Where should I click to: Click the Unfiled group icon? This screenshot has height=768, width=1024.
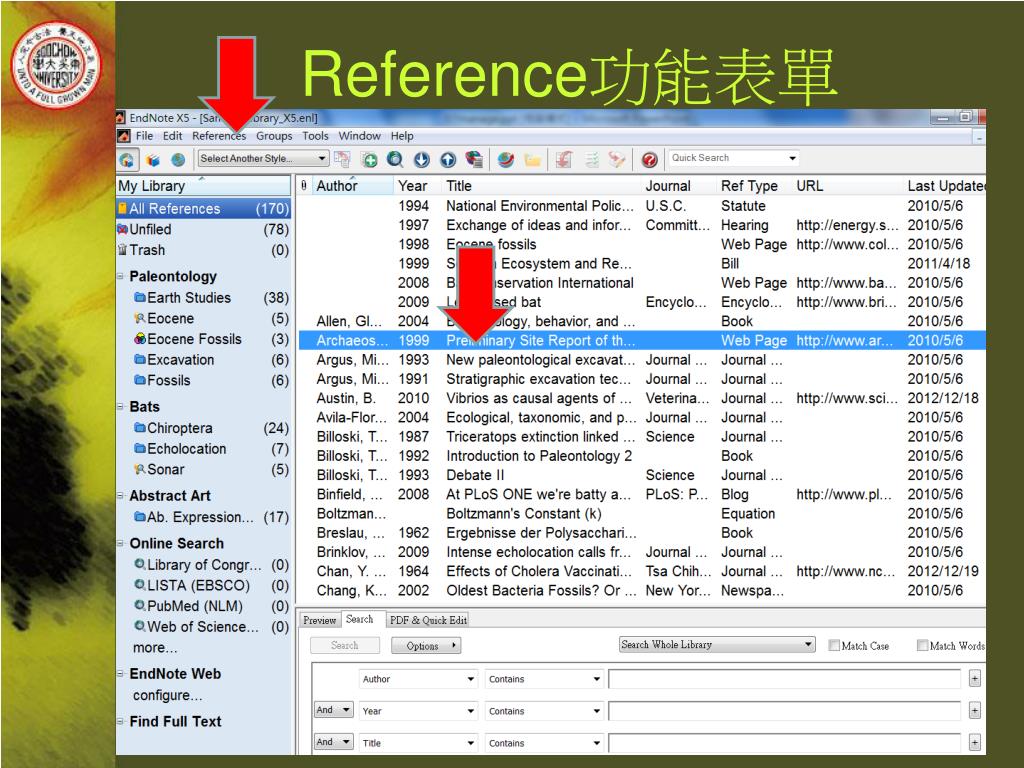click(122, 229)
